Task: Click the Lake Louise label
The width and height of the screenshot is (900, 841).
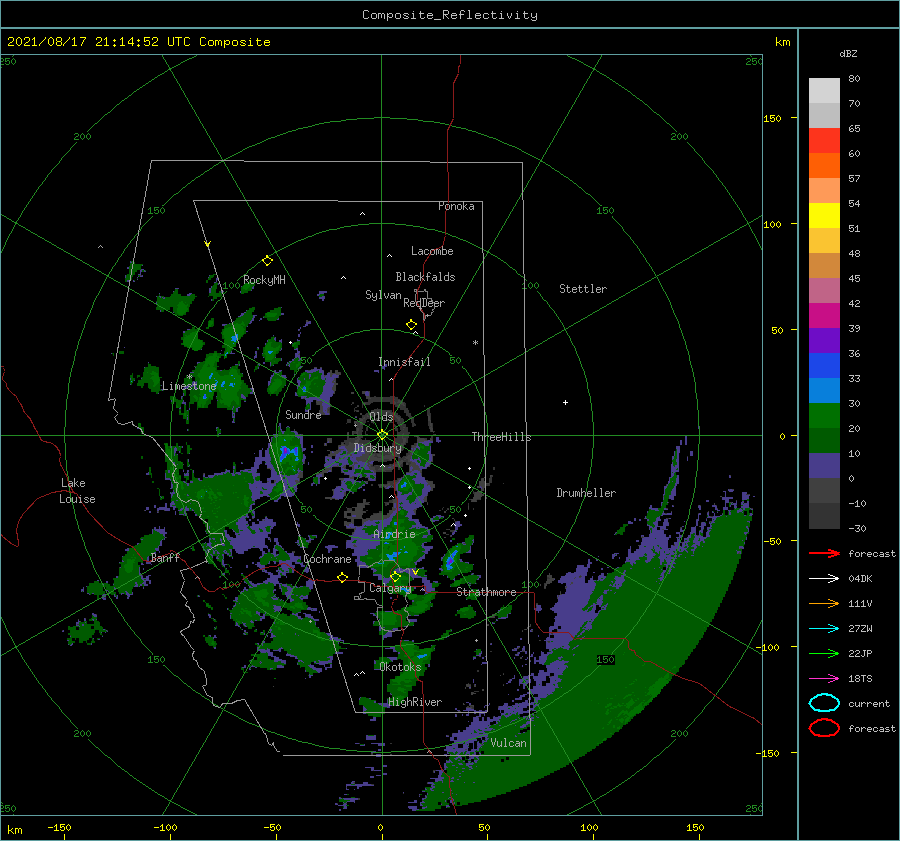Action: click(77, 491)
